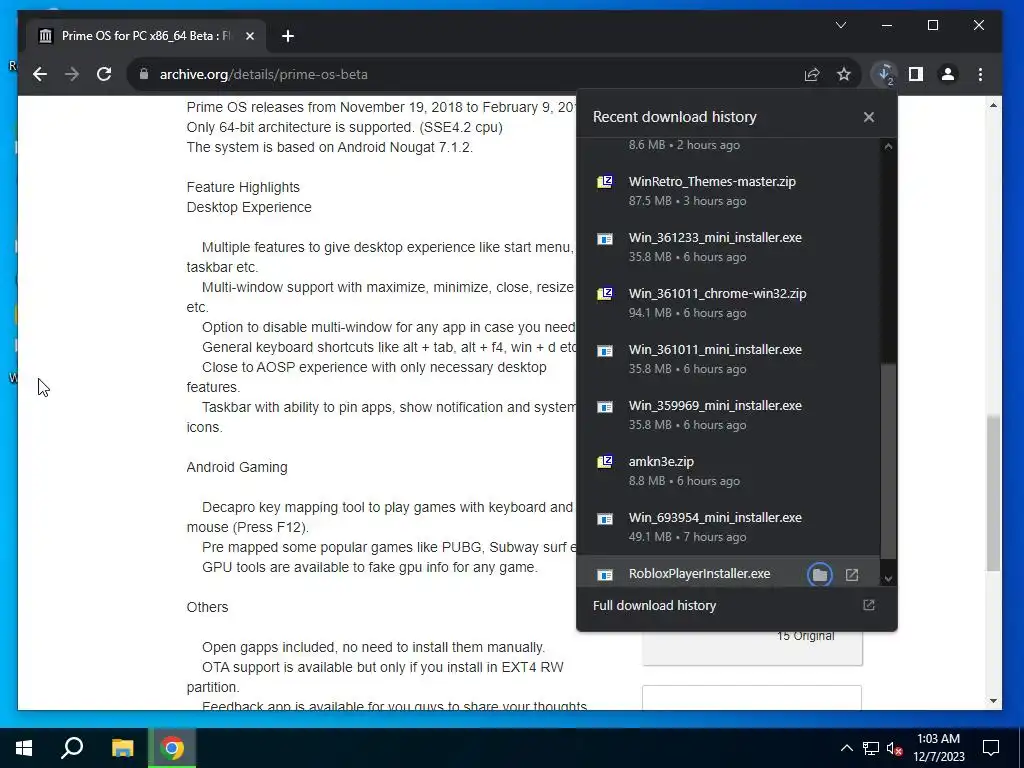Click page scrollbar down arrow
The height and width of the screenshot is (768, 1024).
pyautogui.click(x=993, y=701)
